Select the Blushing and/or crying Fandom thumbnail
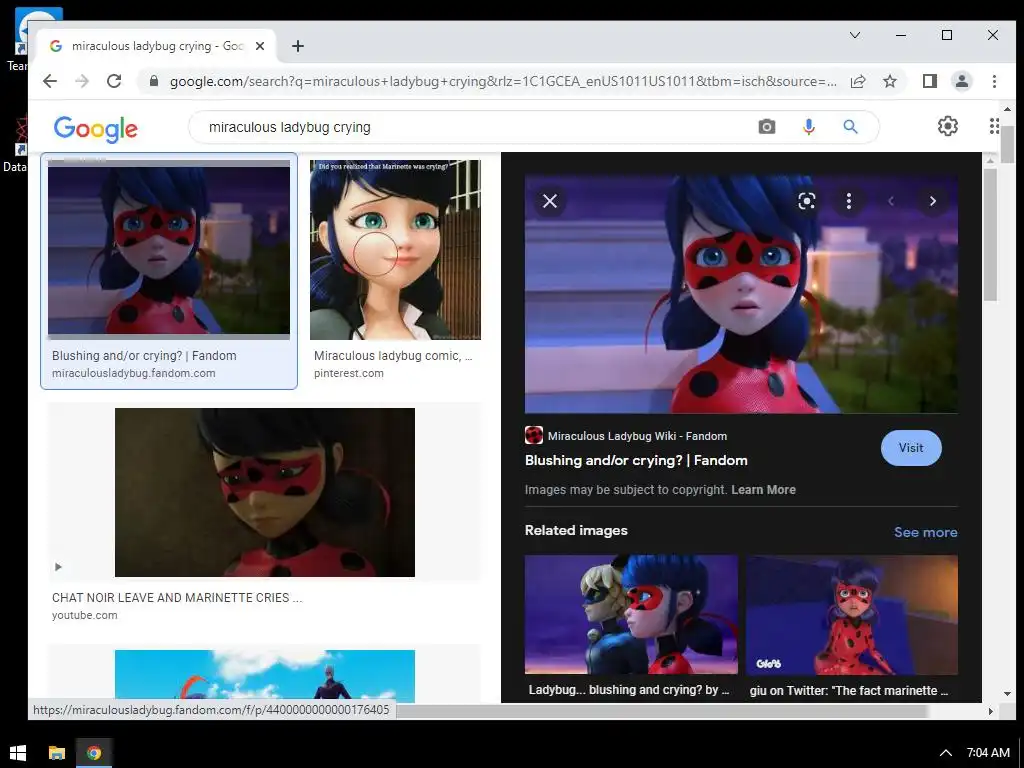1024x768 pixels. tap(169, 249)
